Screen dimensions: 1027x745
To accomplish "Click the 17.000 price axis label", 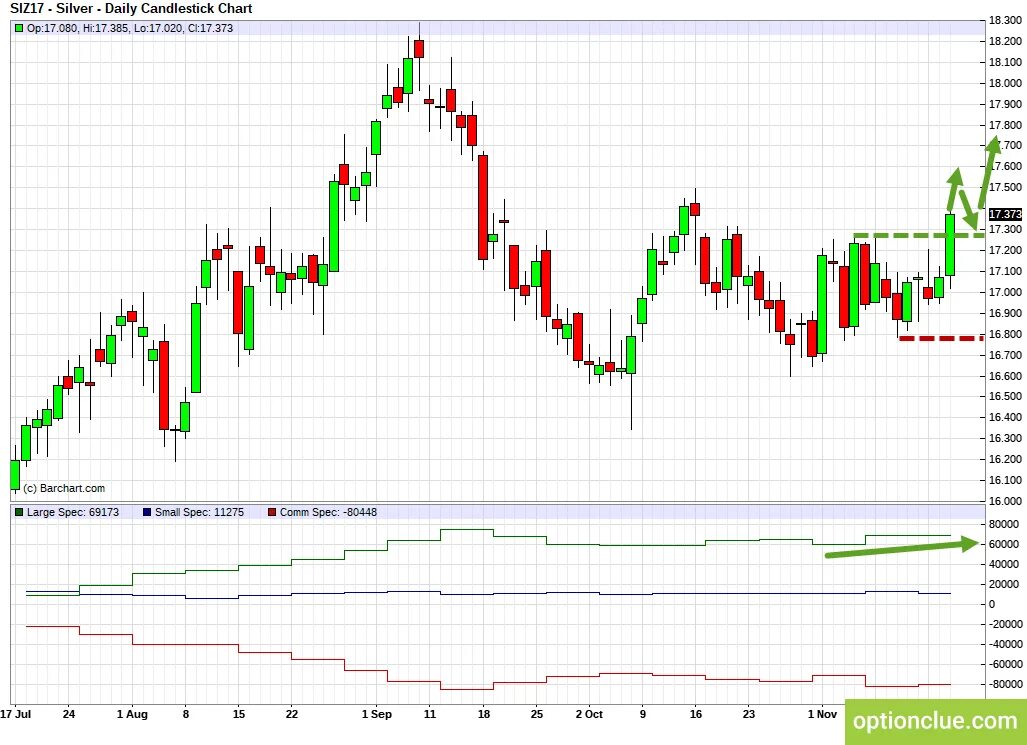I will point(1007,292).
